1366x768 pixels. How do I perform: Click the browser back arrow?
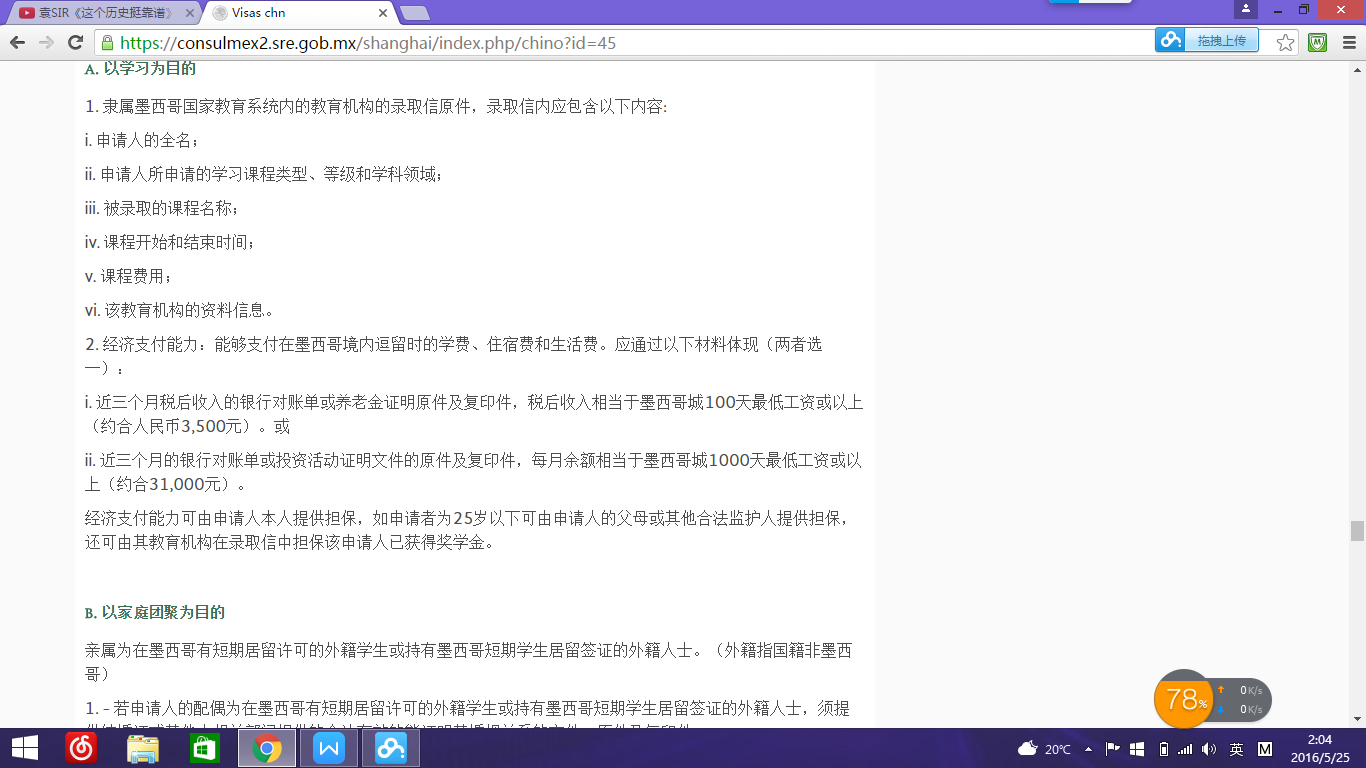tap(17, 43)
